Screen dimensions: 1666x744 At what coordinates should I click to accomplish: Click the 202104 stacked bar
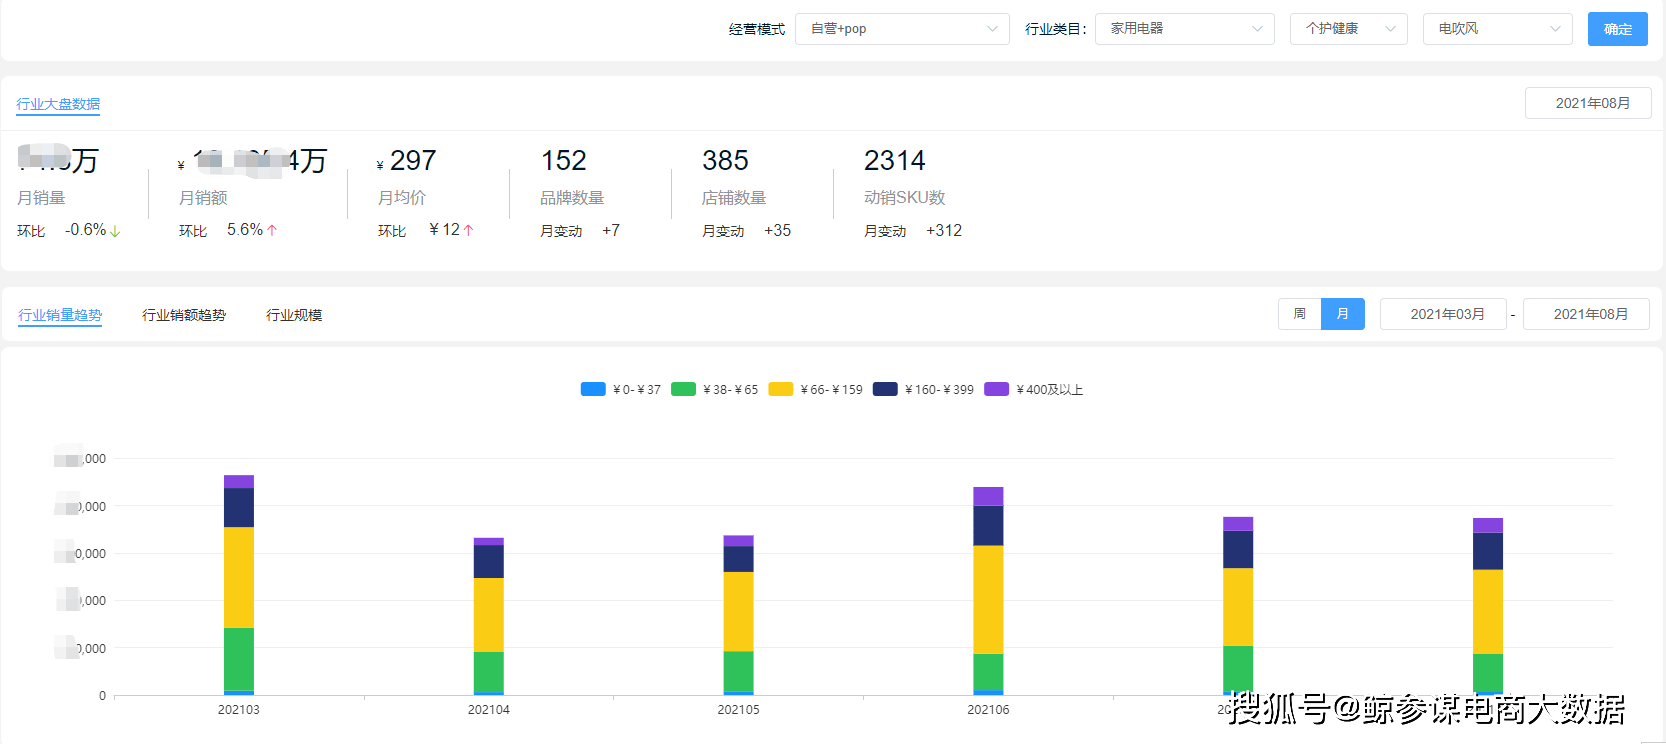(489, 616)
